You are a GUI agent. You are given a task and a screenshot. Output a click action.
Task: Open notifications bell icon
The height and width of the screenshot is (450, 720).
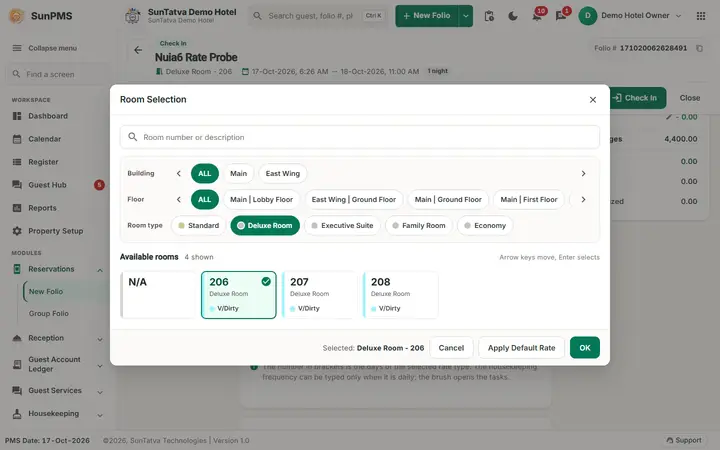click(x=537, y=16)
